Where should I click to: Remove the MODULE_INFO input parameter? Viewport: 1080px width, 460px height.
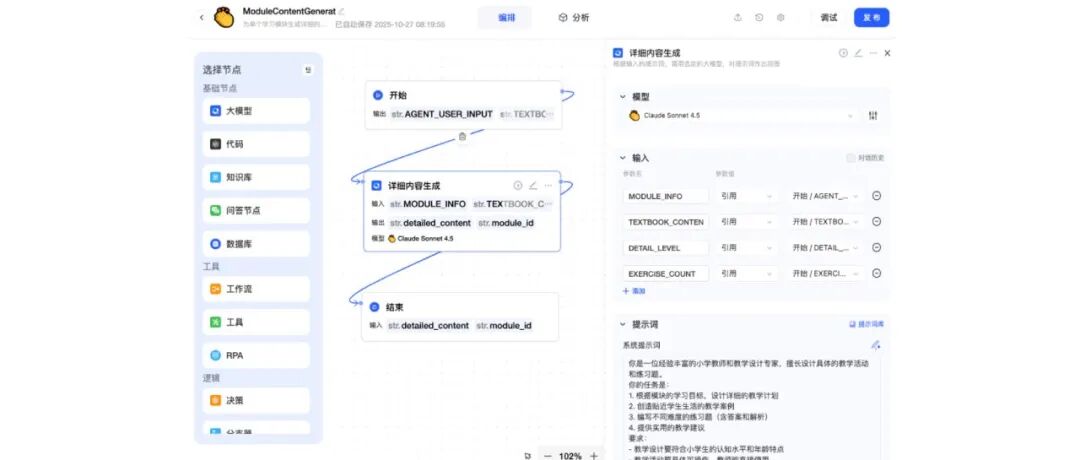[877, 196]
